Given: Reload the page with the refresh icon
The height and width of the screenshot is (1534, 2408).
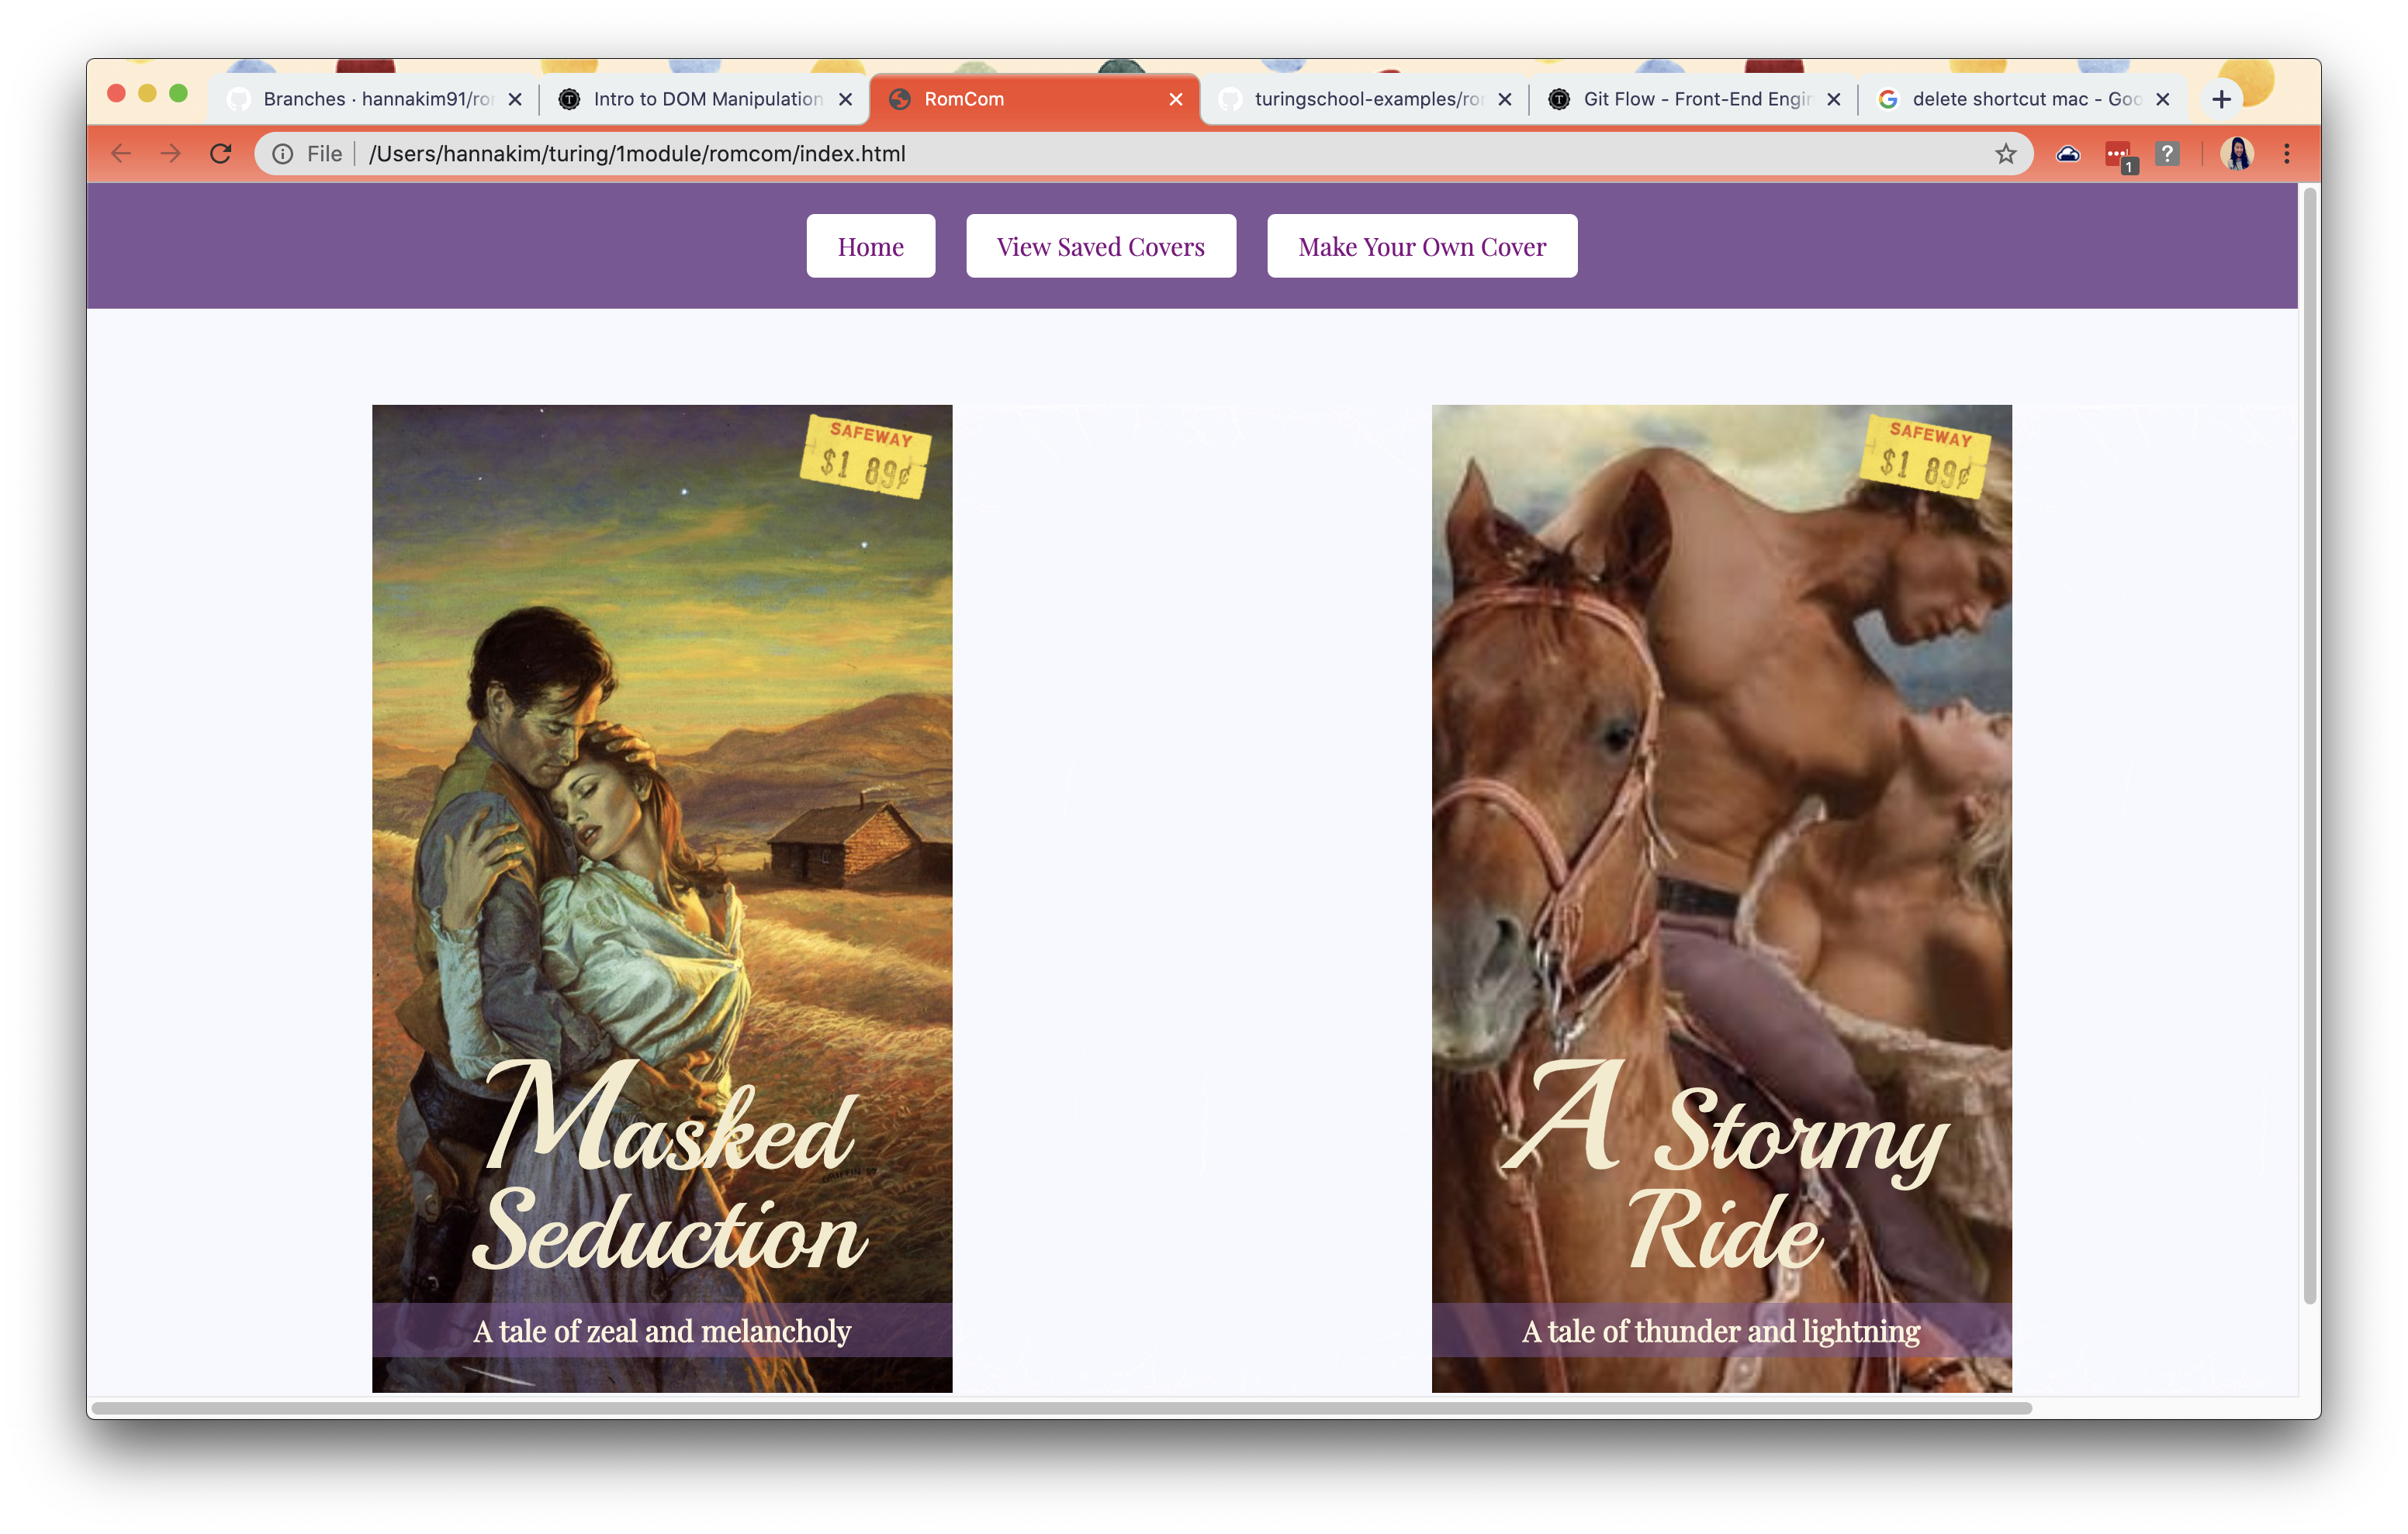Looking at the screenshot, I should click(221, 153).
